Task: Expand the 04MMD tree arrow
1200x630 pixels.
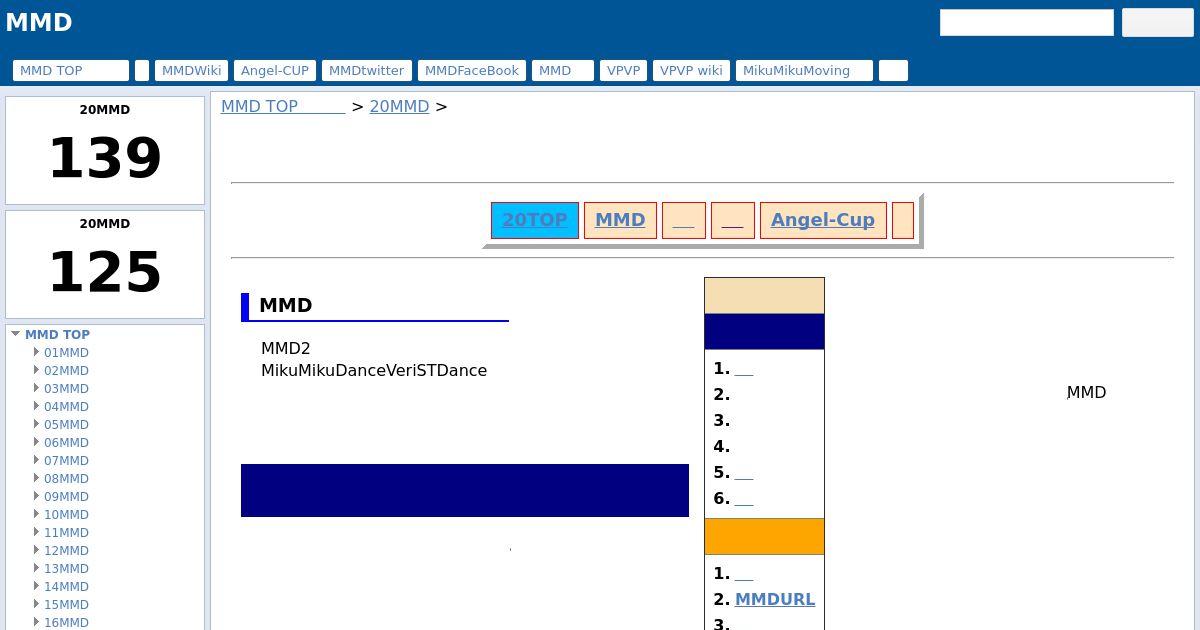Action: [36, 406]
